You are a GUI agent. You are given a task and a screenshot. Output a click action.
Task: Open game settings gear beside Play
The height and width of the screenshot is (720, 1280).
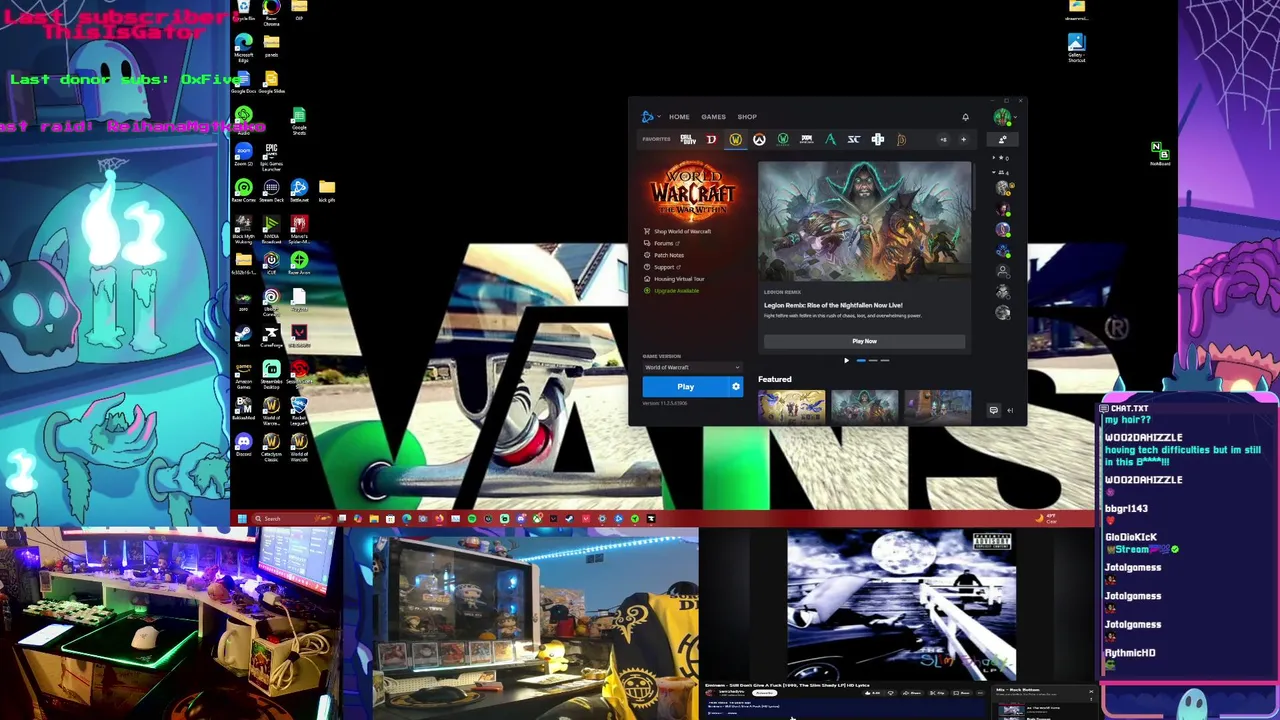pyautogui.click(x=736, y=386)
